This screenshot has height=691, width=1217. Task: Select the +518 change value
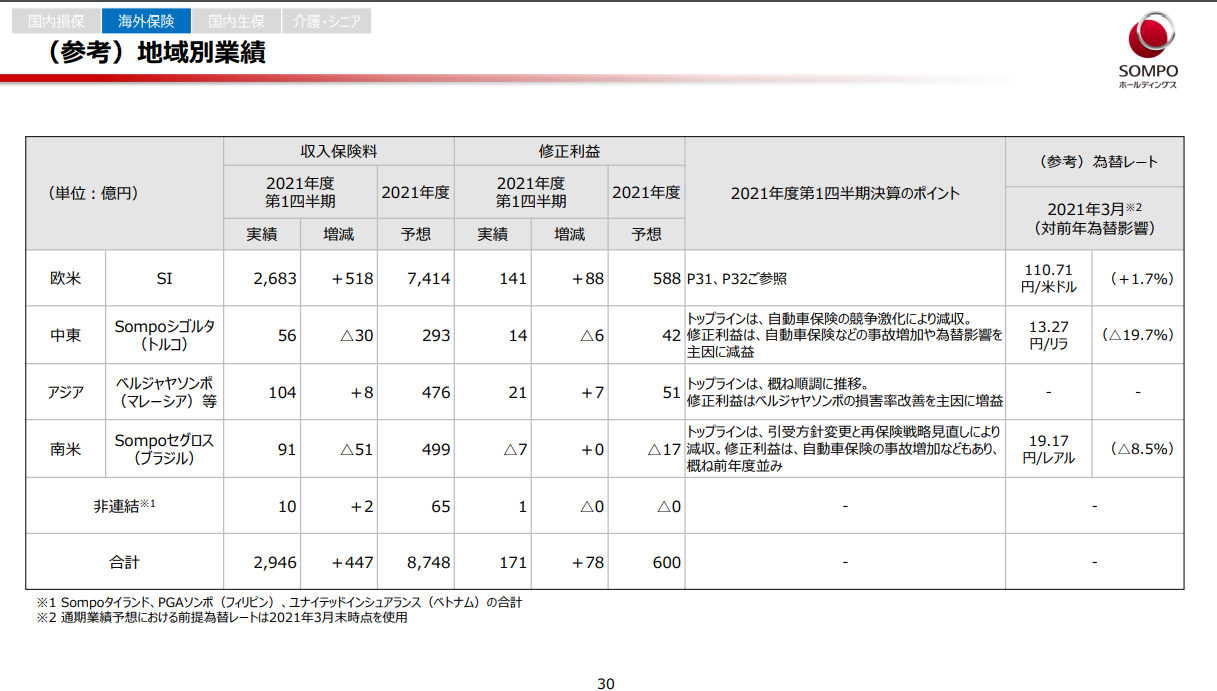pyautogui.click(x=353, y=279)
